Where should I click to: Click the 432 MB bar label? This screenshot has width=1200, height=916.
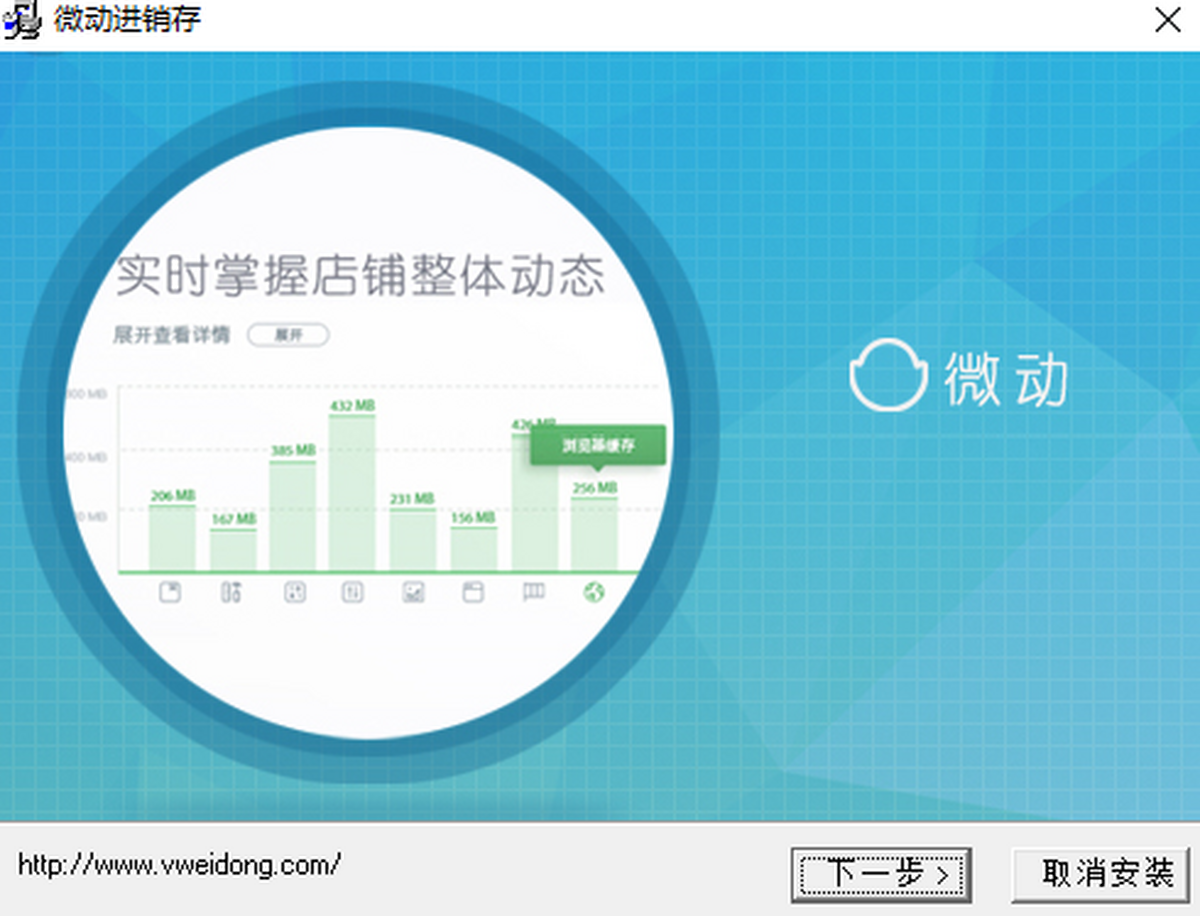click(x=352, y=405)
